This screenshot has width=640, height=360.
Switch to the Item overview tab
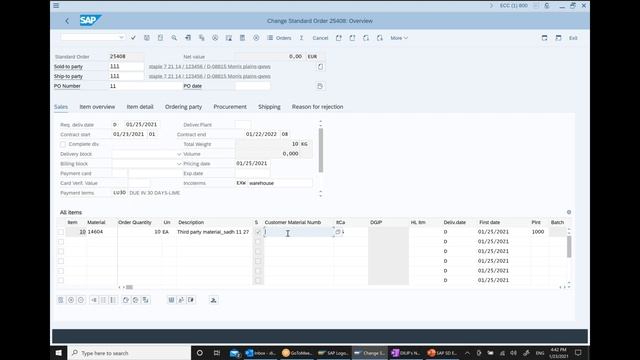pos(97,107)
